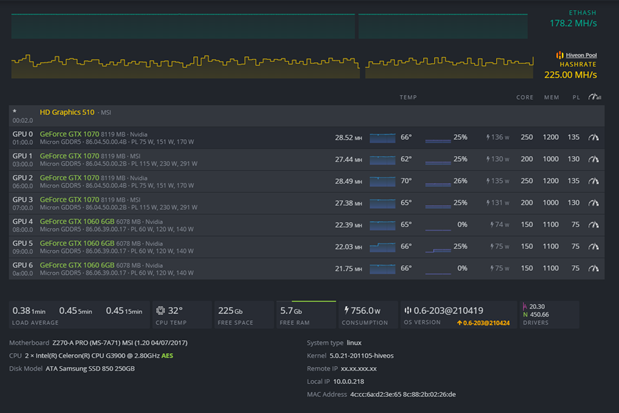Click the AMD driver icon beside 20.30

(x=525, y=306)
